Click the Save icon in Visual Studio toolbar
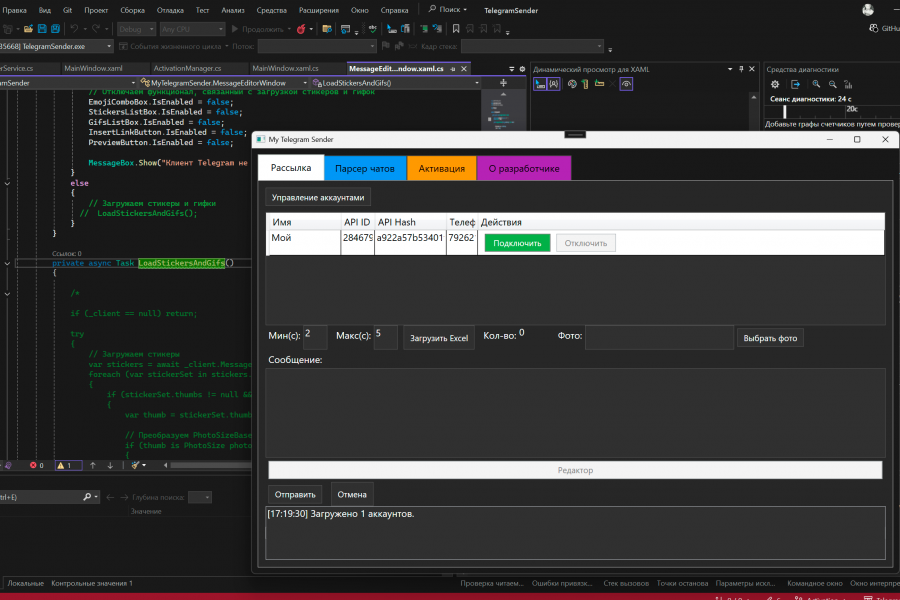This screenshot has width=900, height=600. tap(42, 29)
